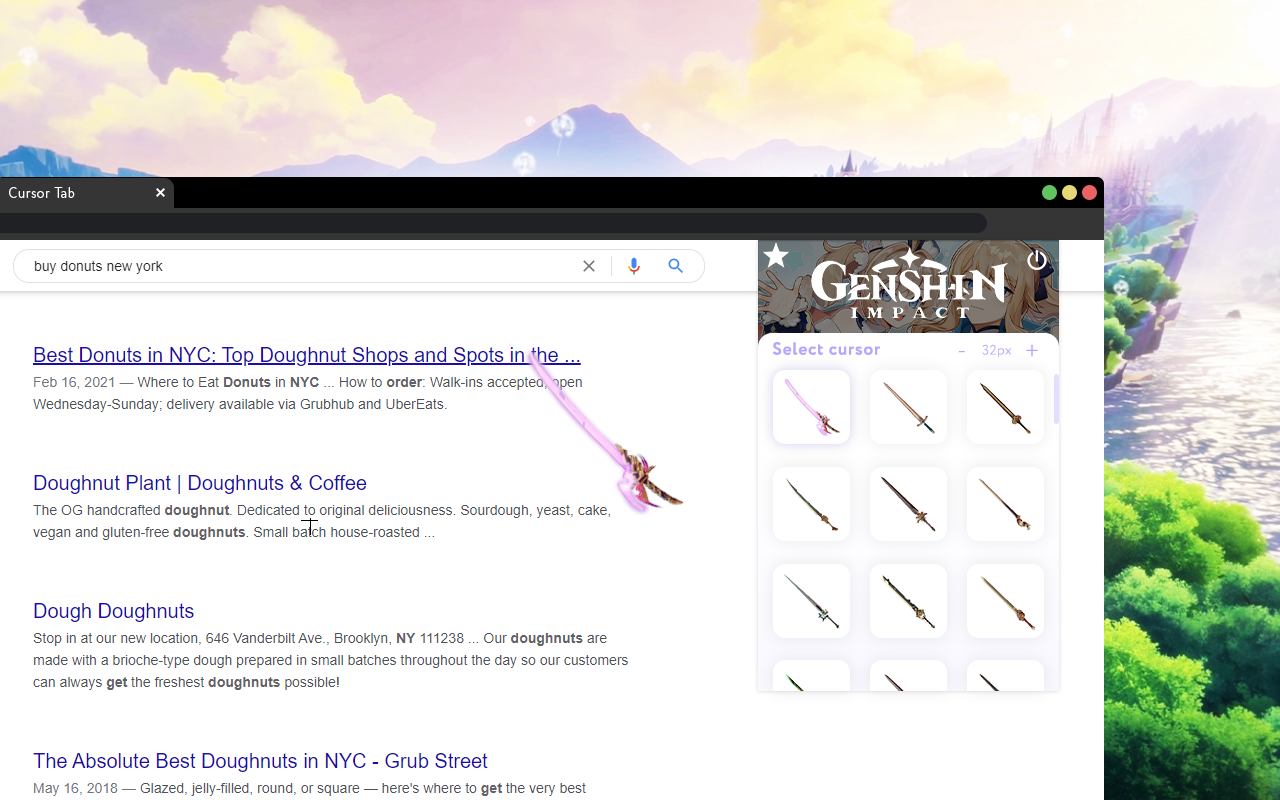Click the green window control button

click(x=1049, y=192)
